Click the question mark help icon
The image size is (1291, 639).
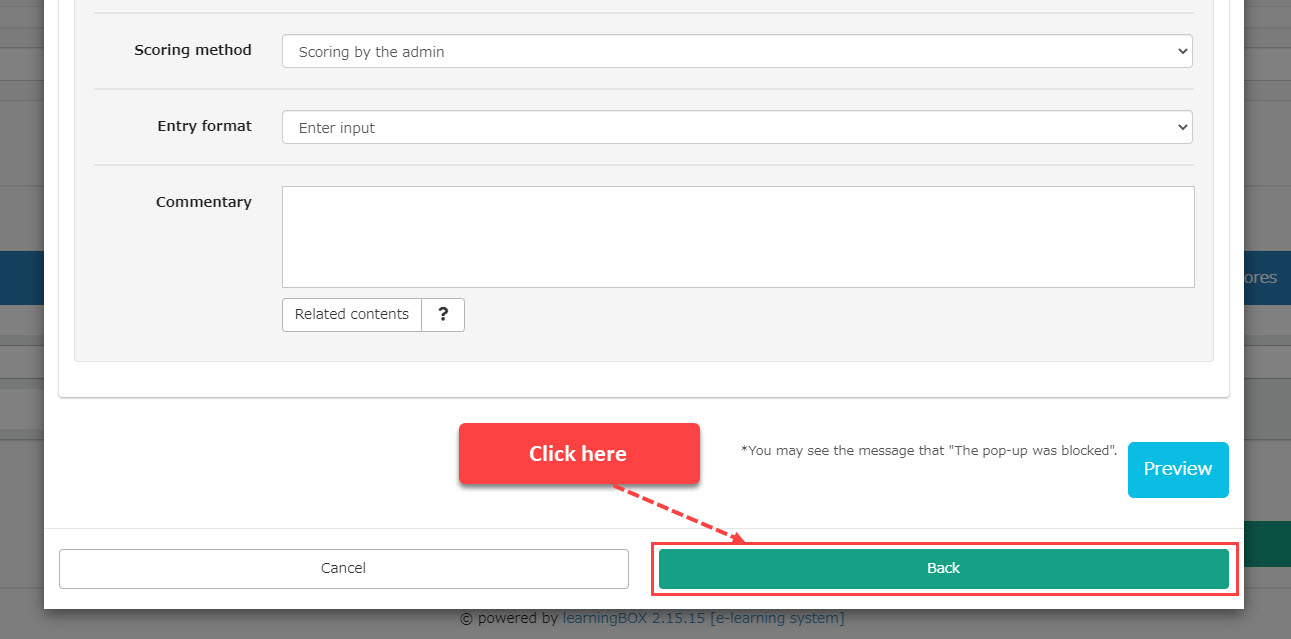[443, 314]
